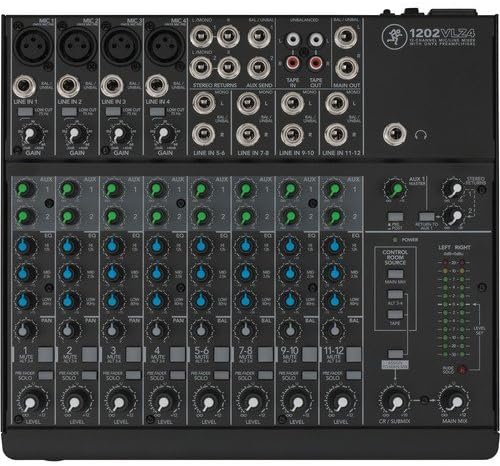The width and height of the screenshot is (500, 466).
Task: Click the Aux Send 1 jack
Action: pos(259,37)
